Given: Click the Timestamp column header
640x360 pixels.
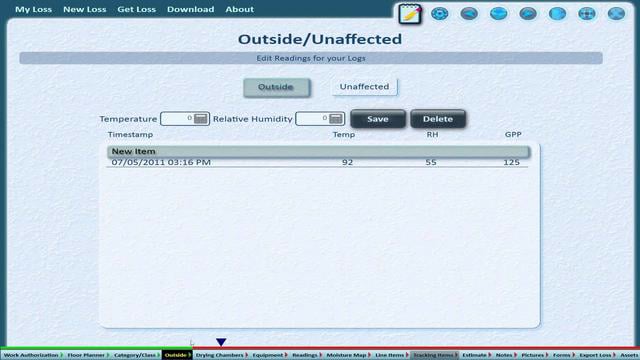Looking at the screenshot, I should (130, 135).
